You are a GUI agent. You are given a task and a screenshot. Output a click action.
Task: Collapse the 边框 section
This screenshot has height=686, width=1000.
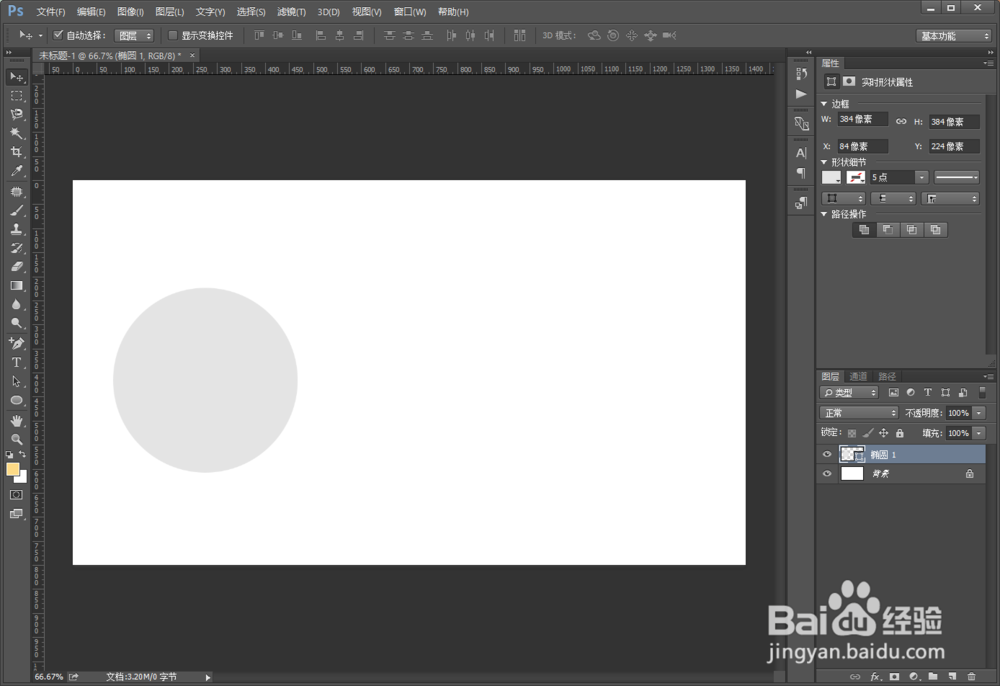(x=824, y=103)
